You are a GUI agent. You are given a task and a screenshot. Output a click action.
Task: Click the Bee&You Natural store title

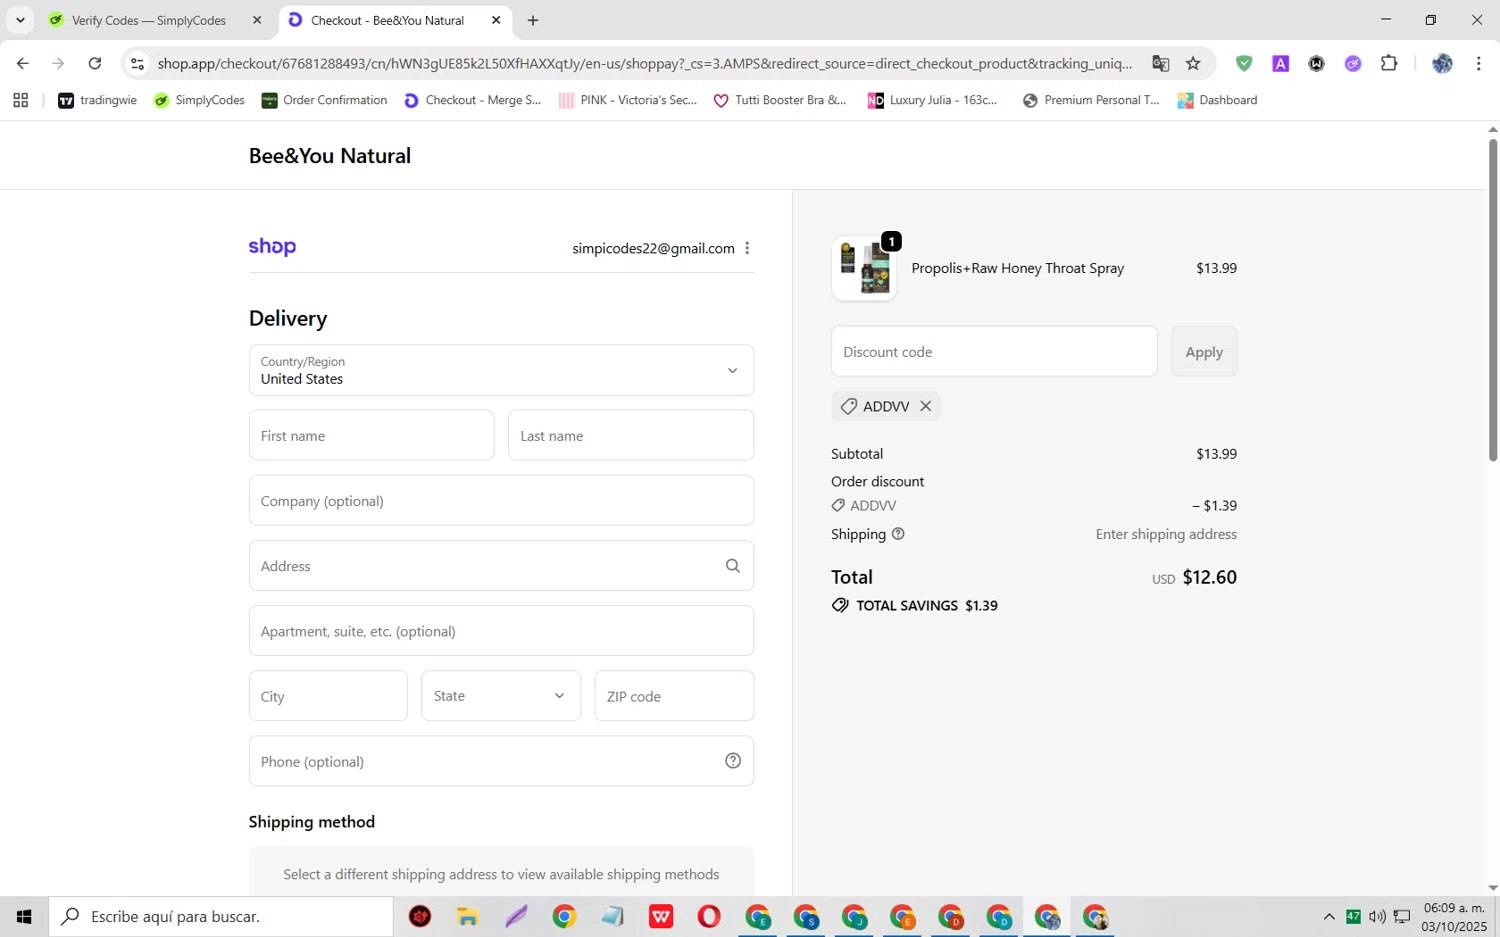point(330,156)
